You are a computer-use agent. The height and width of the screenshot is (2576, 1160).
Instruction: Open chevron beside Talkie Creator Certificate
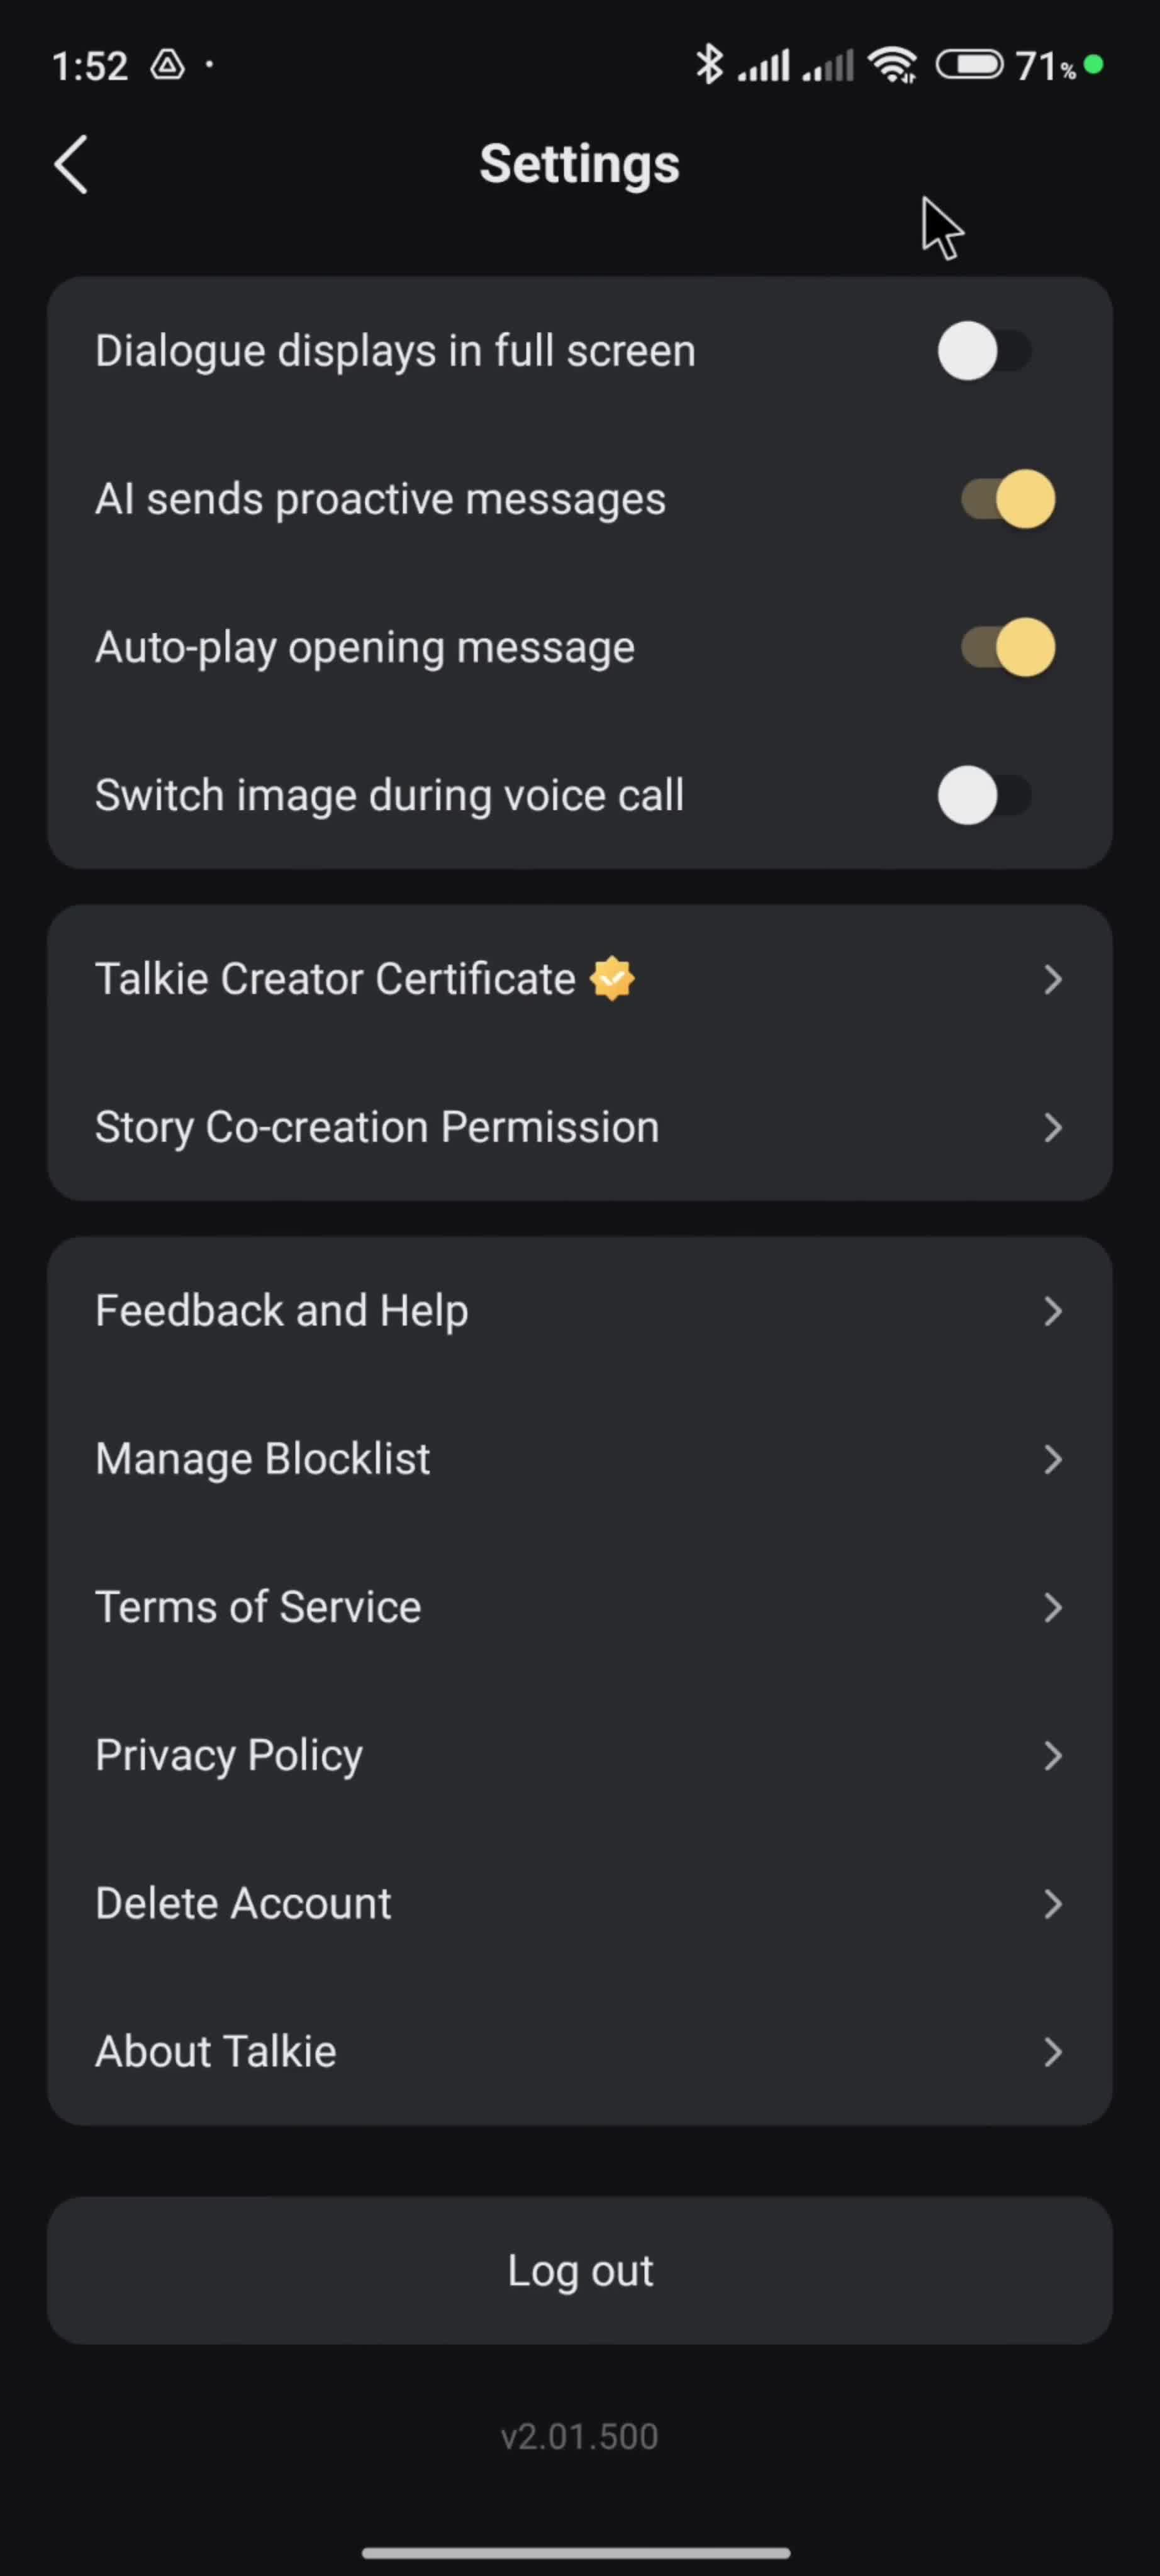point(1052,979)
